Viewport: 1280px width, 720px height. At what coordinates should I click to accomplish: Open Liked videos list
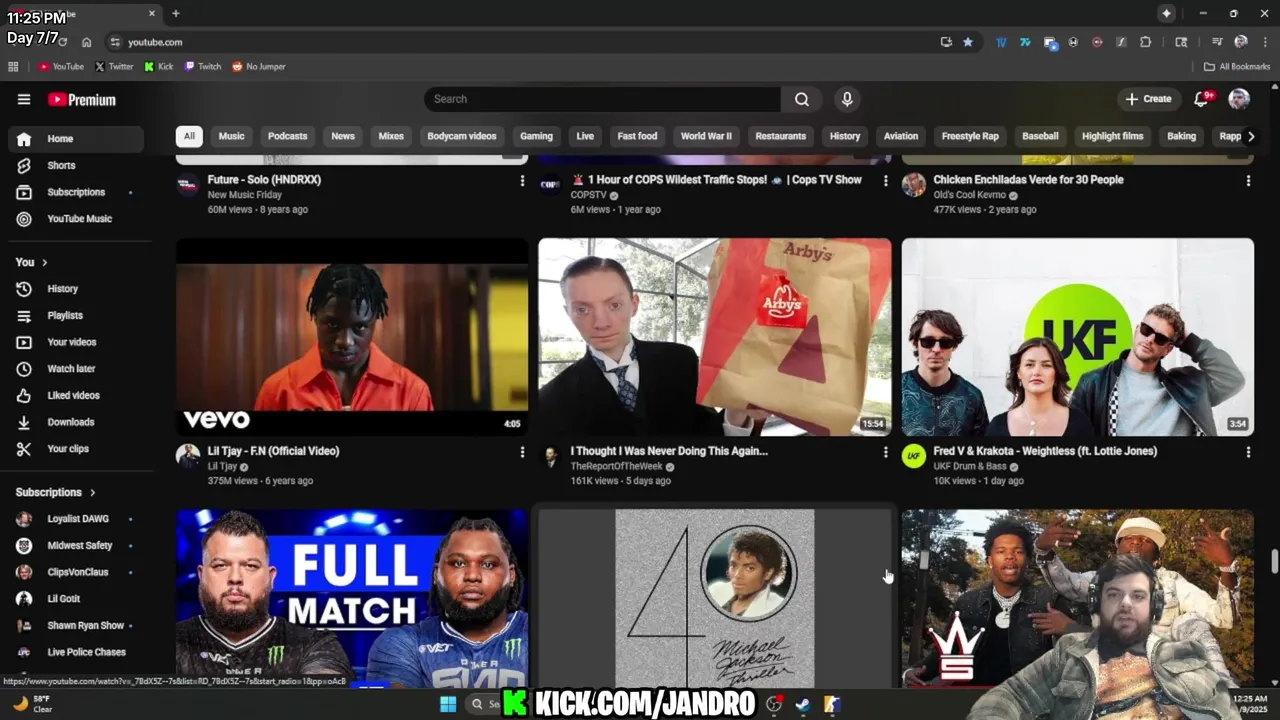coord(75,395)
